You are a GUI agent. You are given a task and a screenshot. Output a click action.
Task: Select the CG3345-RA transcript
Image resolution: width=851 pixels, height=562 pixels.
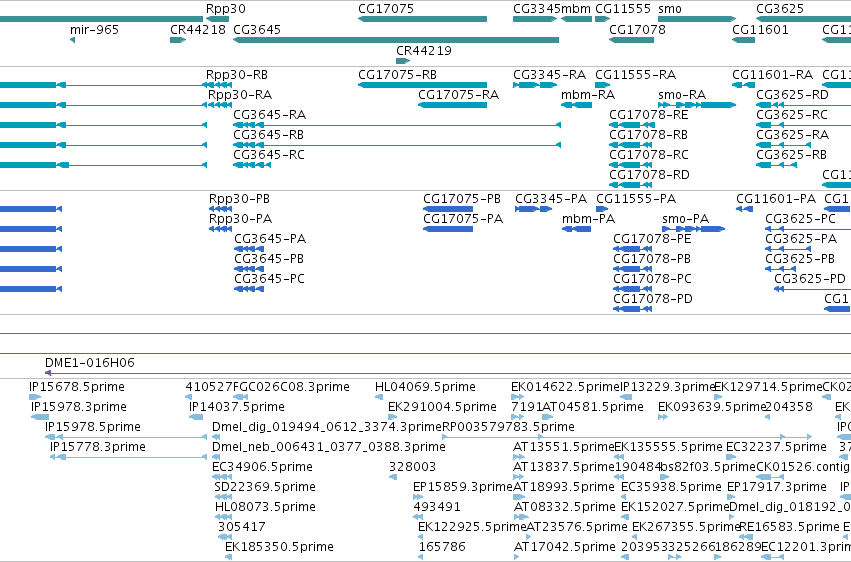point(535,85)
